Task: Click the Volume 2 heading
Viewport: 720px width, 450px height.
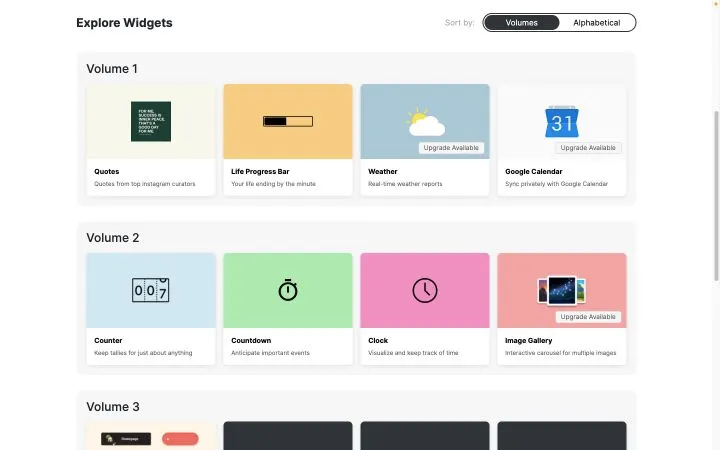Action: [112, 238]
